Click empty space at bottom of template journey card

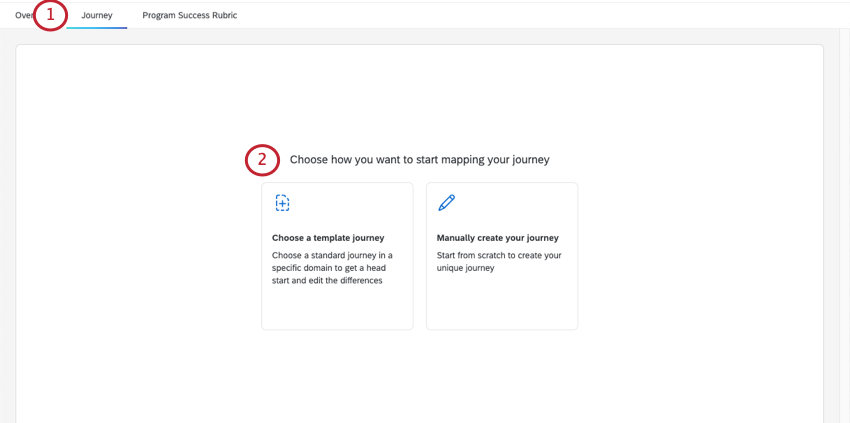click(x=337, y=310)
